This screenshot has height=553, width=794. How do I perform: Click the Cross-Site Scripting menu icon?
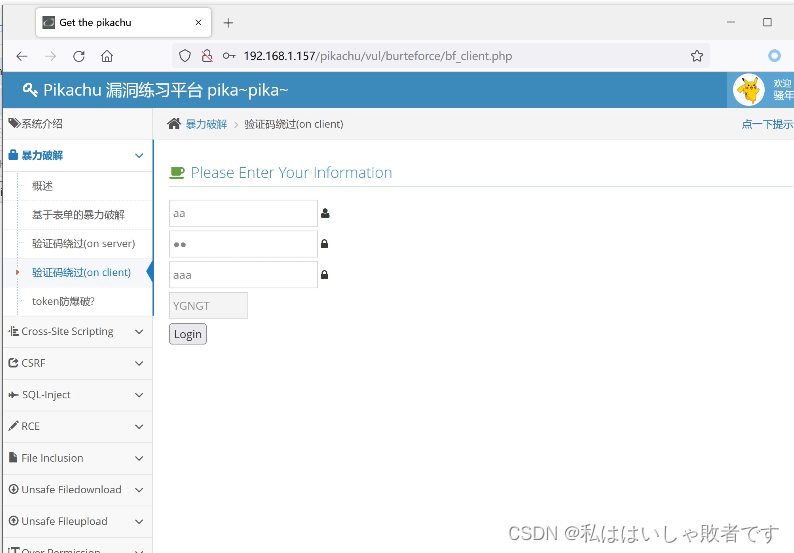(x=14, y=331)
